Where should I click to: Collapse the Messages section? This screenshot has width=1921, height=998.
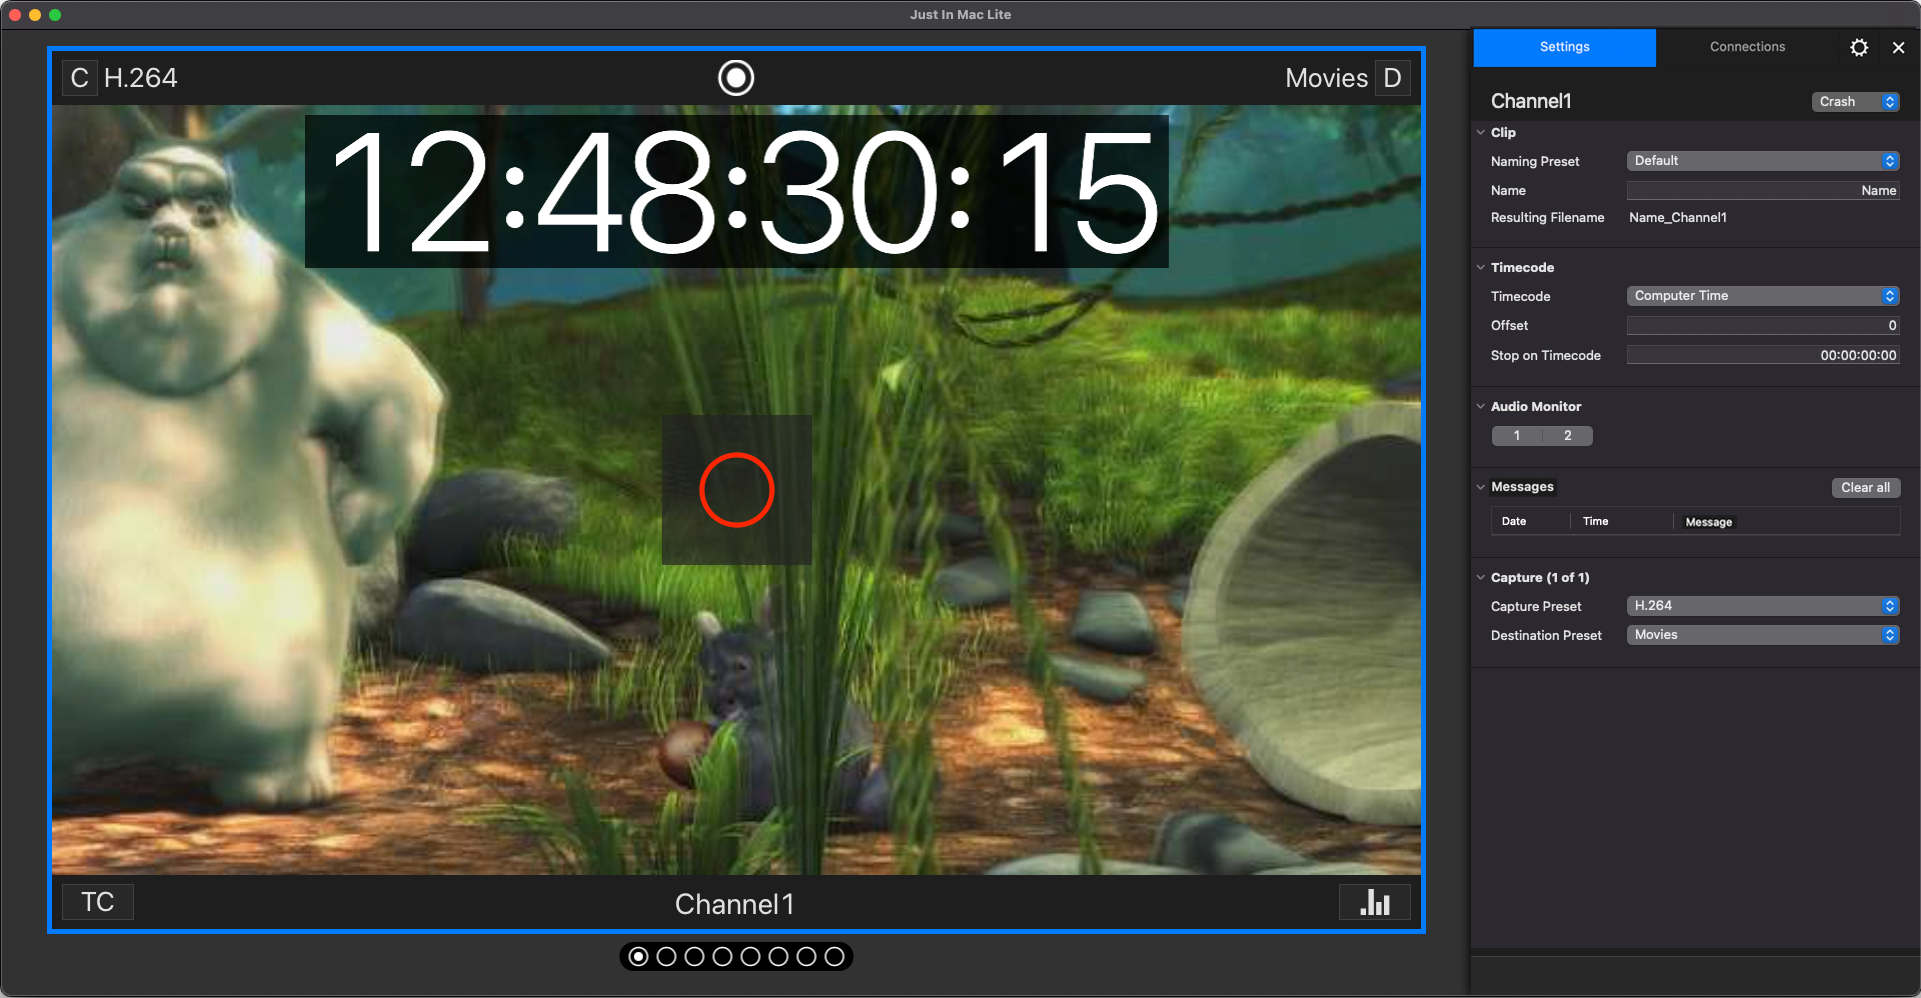(x=1481, y=487)
